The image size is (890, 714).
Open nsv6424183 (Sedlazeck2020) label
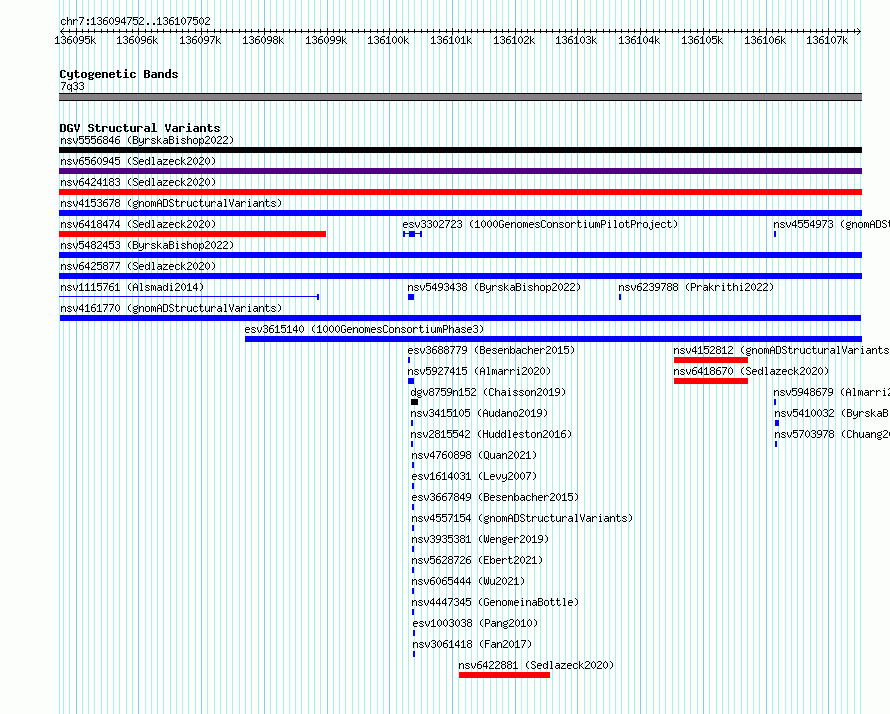138,182
